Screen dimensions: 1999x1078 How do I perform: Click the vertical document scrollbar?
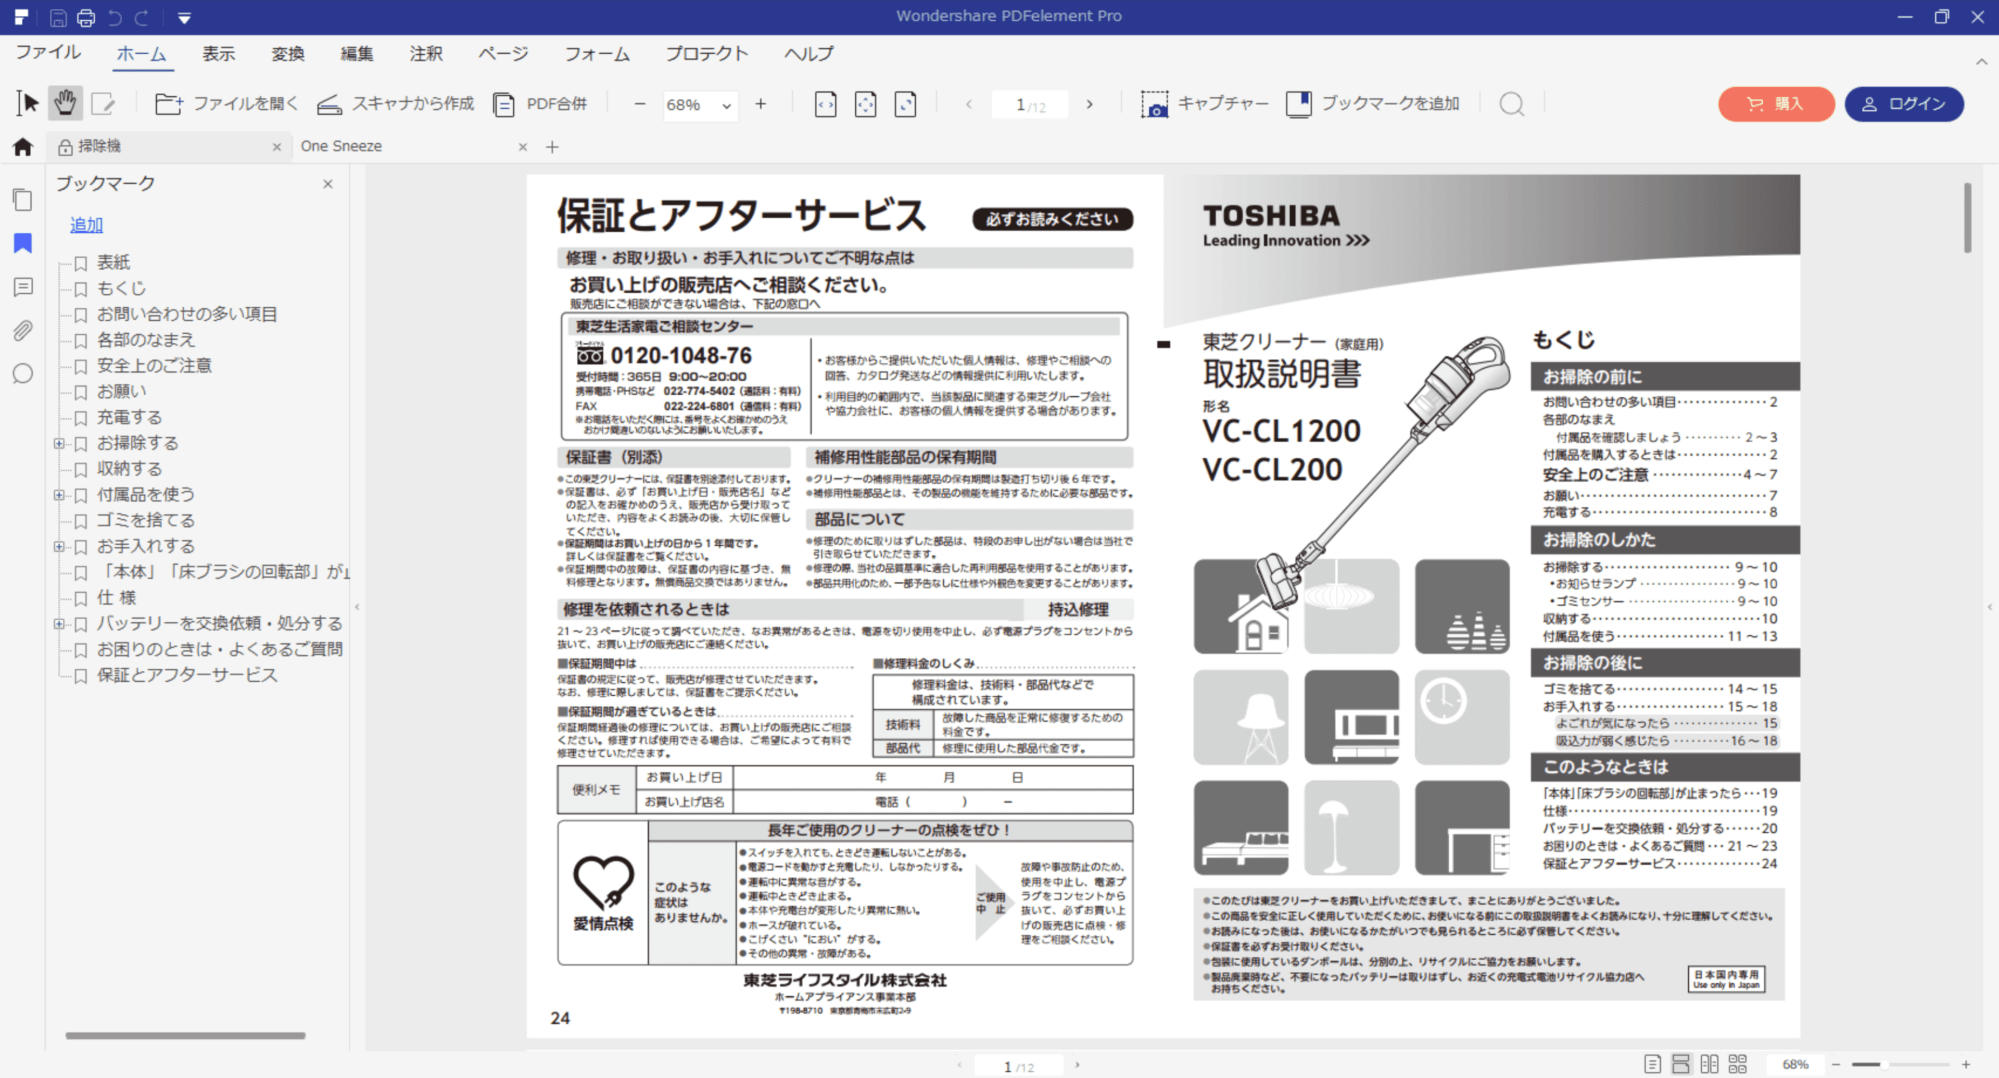click(x=1967, y=217)
